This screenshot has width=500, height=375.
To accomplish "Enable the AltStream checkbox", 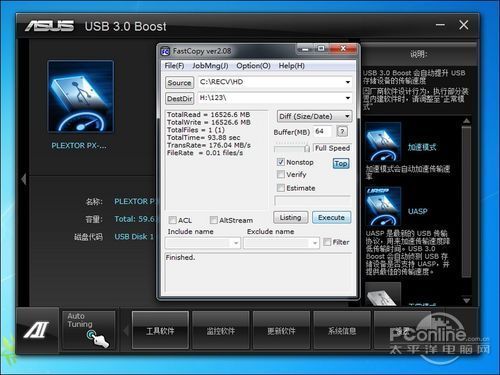I will 214,220.
